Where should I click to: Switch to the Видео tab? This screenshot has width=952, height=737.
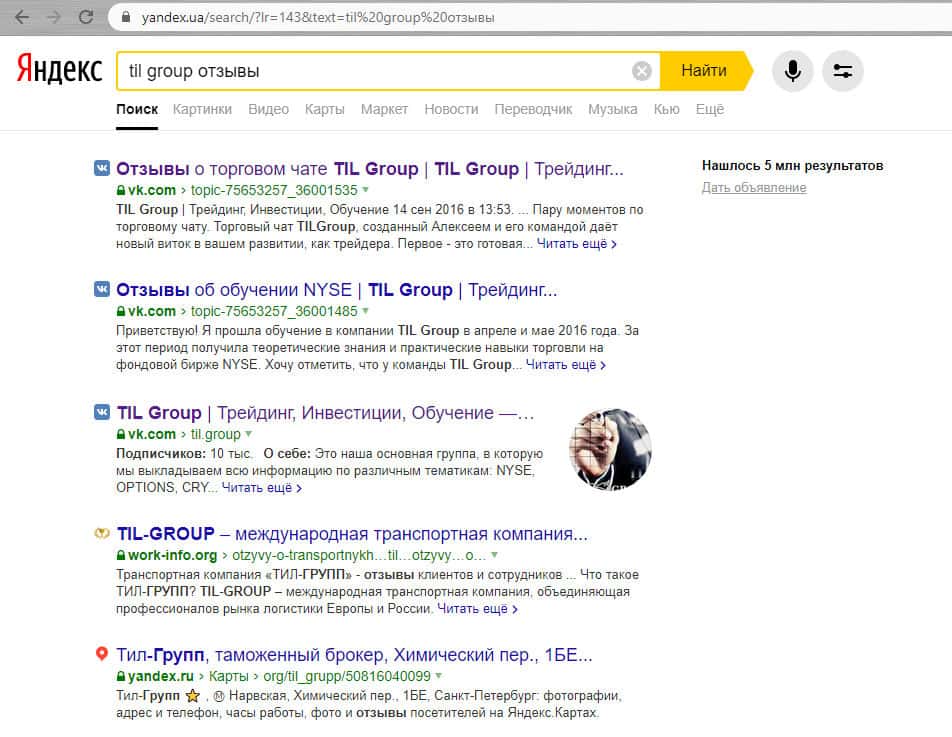coord(268,109)
